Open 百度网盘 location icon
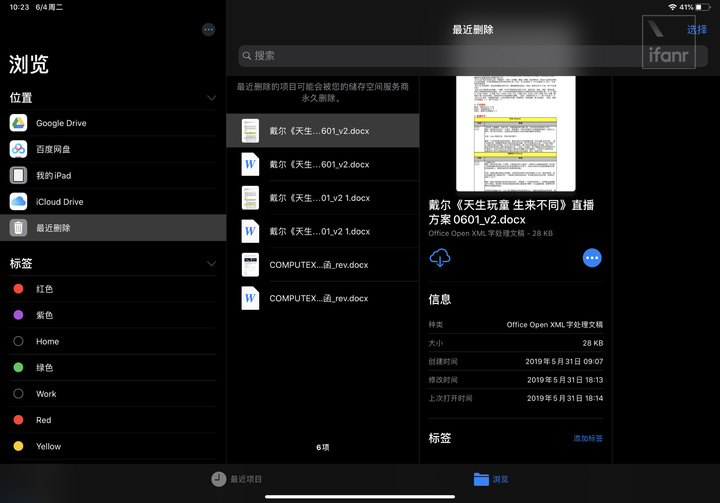The image size is (720, 503). [18, 149]
